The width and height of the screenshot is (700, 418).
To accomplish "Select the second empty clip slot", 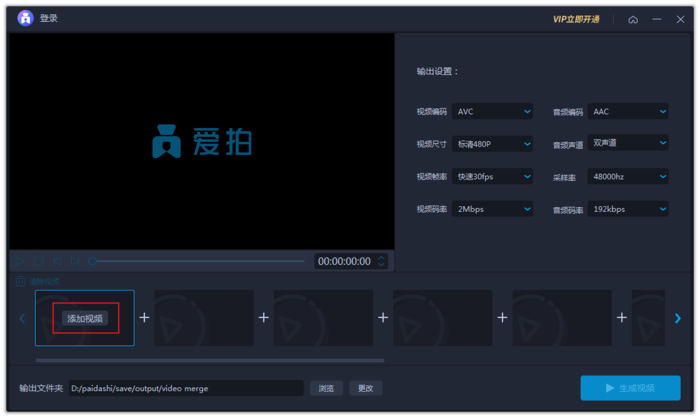I will (204, 318).
